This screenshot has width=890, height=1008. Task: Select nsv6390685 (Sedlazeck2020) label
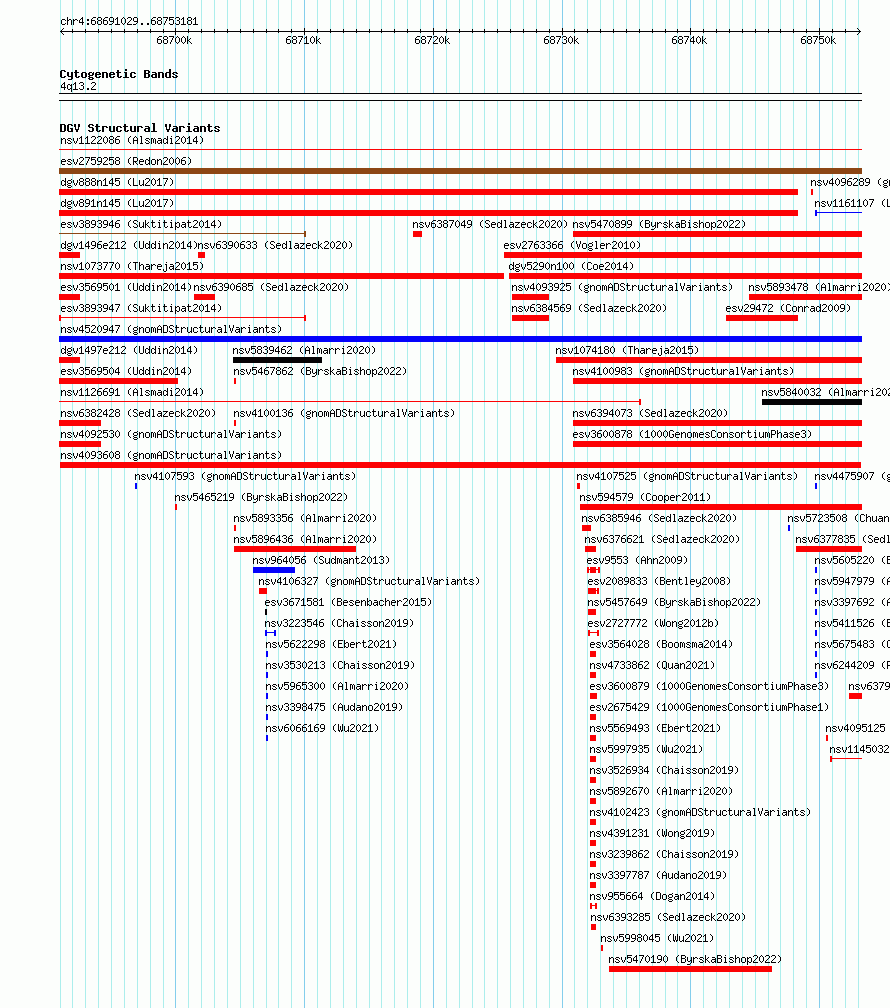point(271,287)
